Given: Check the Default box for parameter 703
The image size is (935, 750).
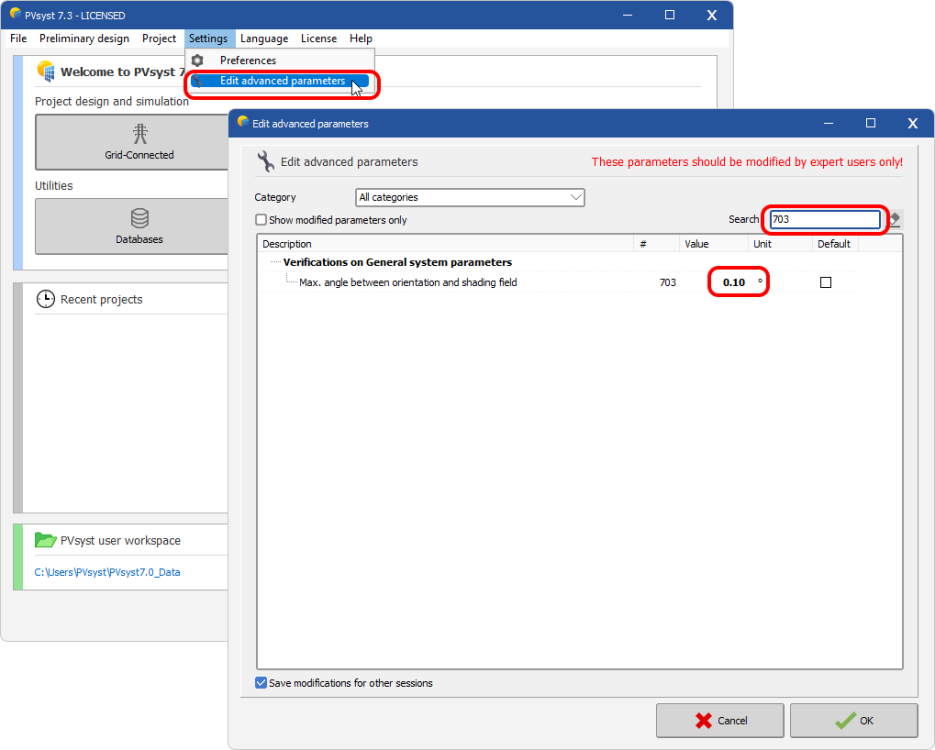Looking at the screenshot, I should point(825,283).
